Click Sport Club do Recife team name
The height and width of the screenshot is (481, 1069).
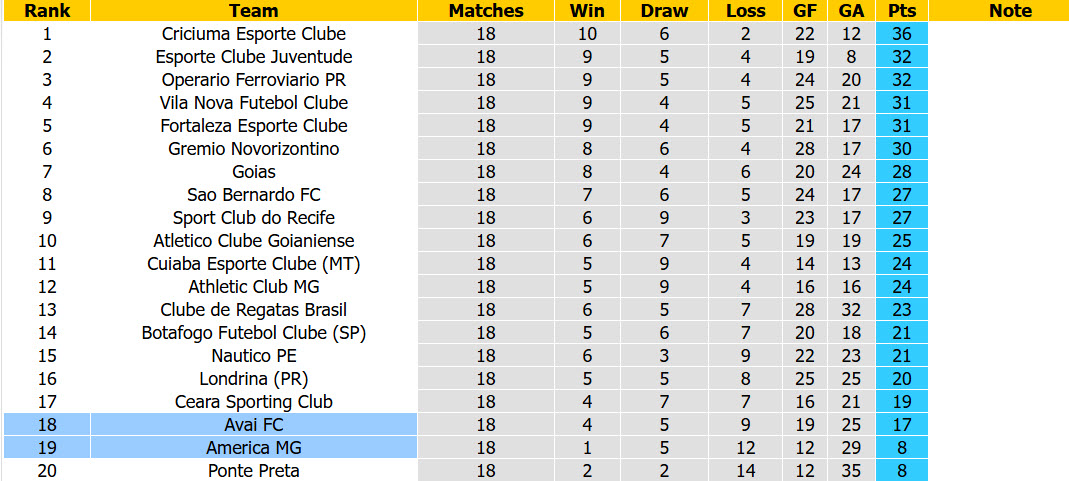tap(254, 217)
